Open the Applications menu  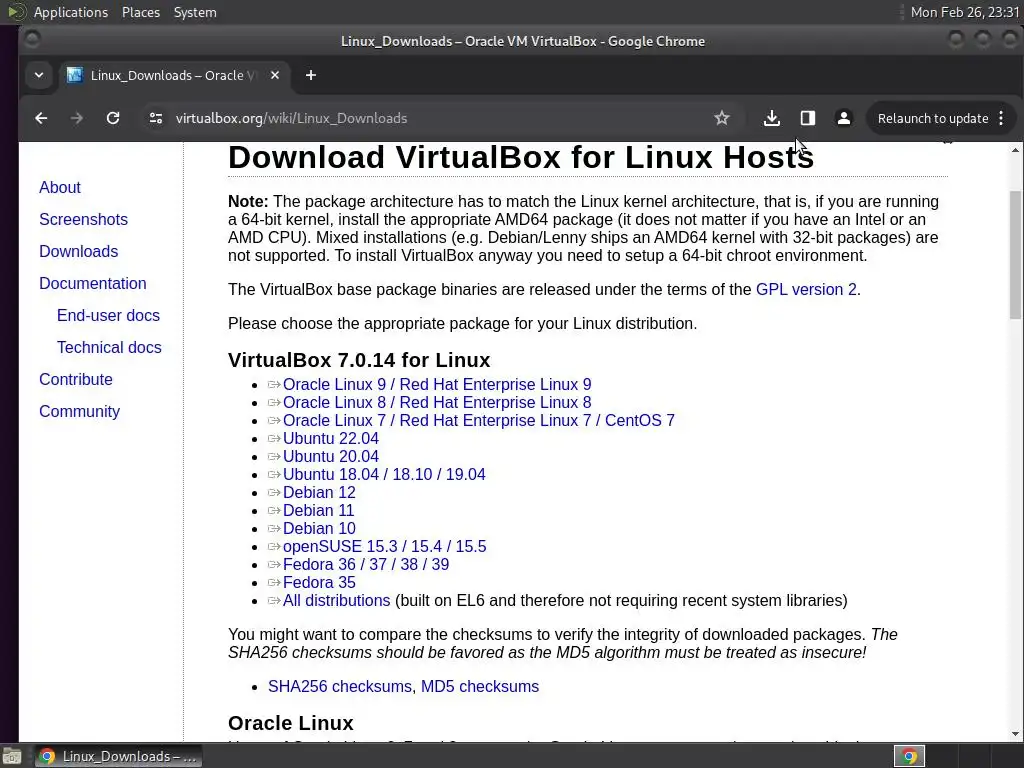tap(71, 12)
